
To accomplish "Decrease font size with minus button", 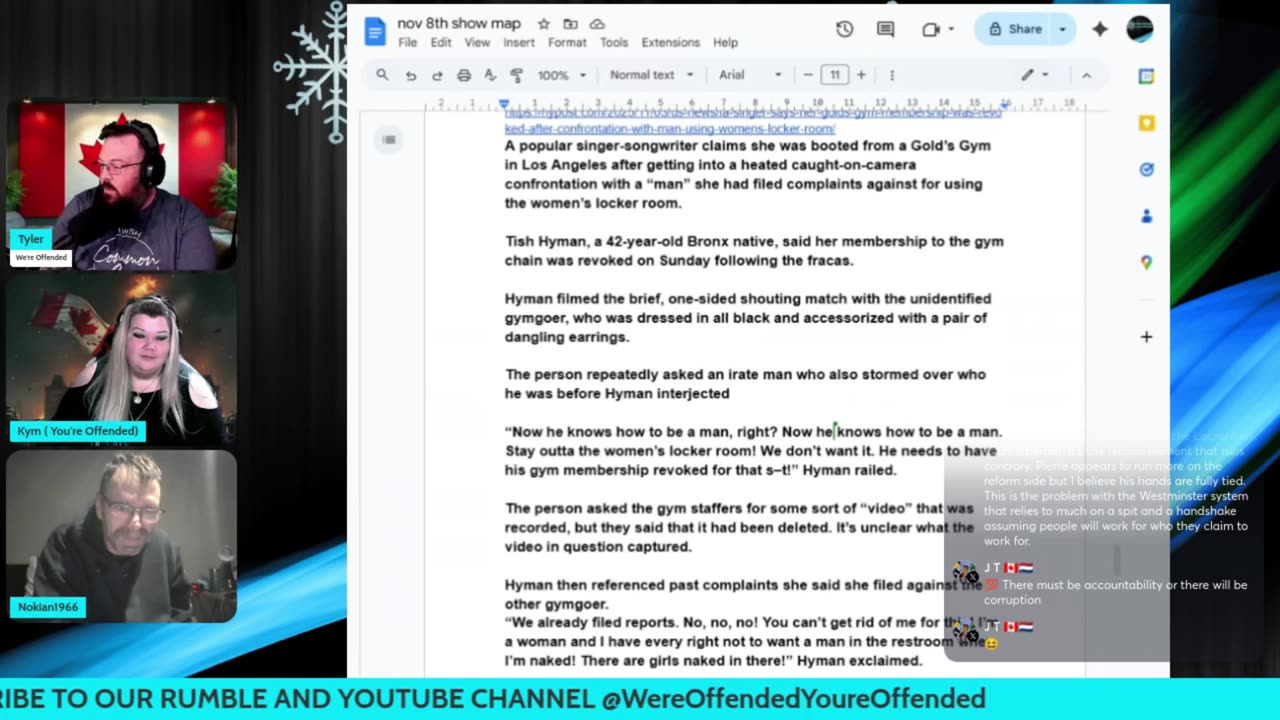I will 808,75.
